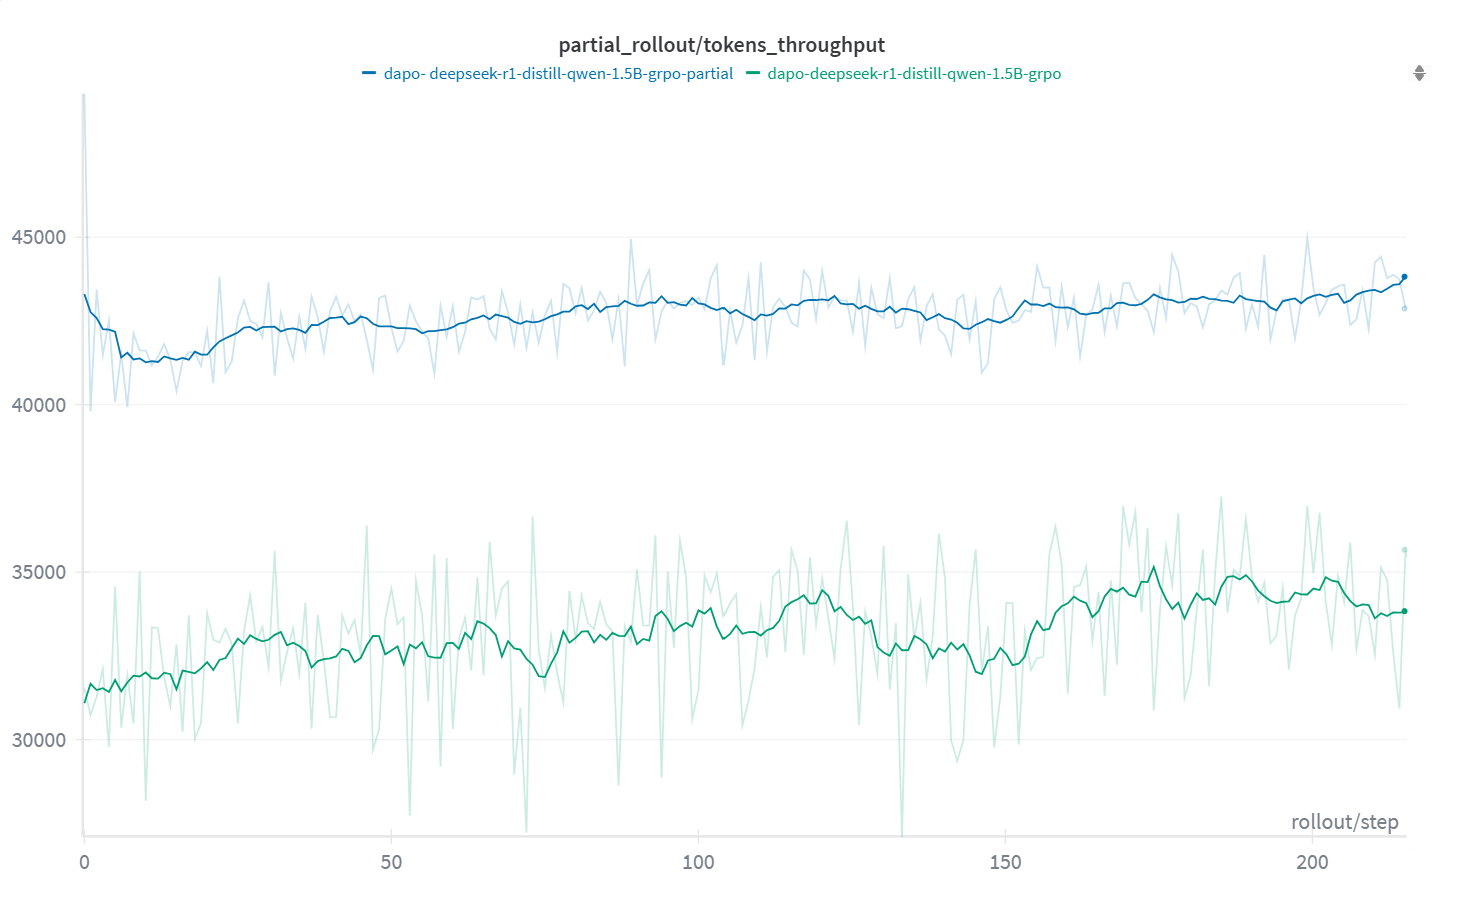The image size is (1467, 897).
Task: Click the 200 x-axis tick label
Action: [x=1312, y=863]
